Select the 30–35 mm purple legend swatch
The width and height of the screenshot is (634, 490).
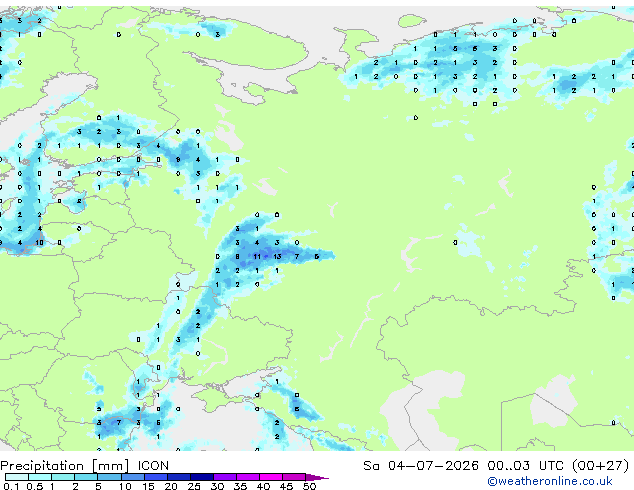point(224,477)
